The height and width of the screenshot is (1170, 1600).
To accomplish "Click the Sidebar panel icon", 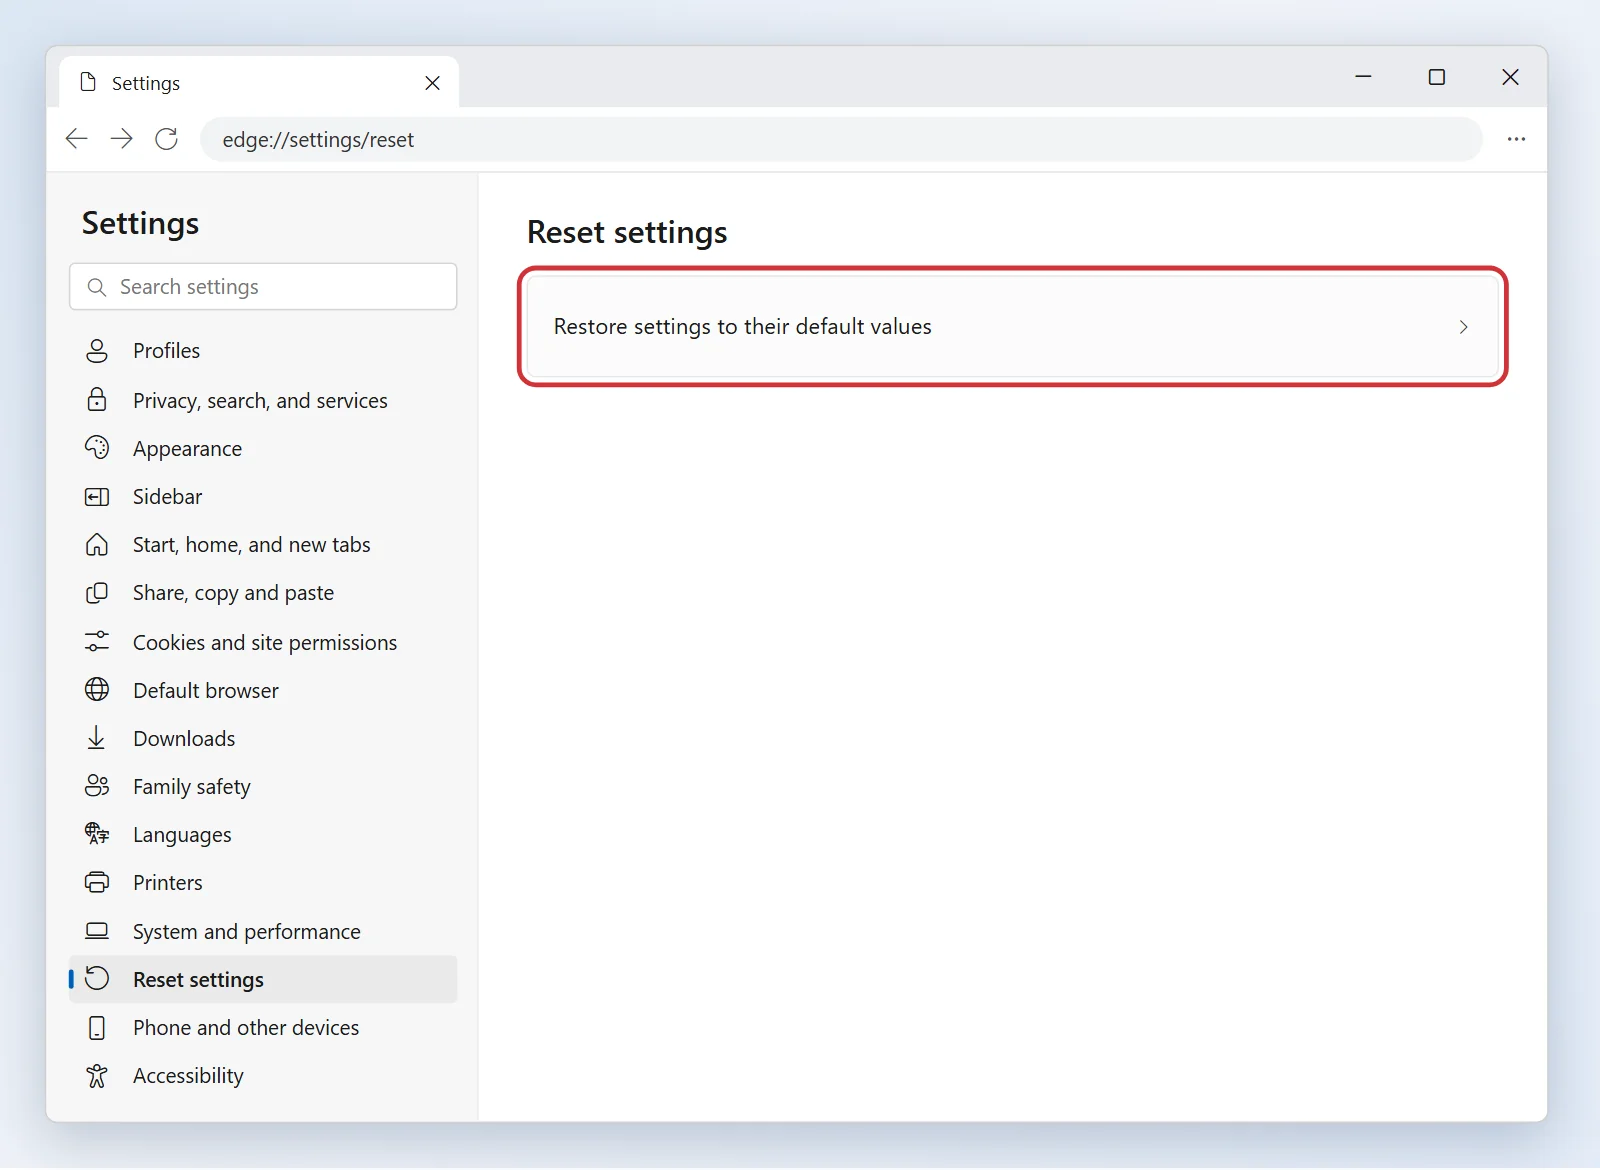I will coord(97,497).
